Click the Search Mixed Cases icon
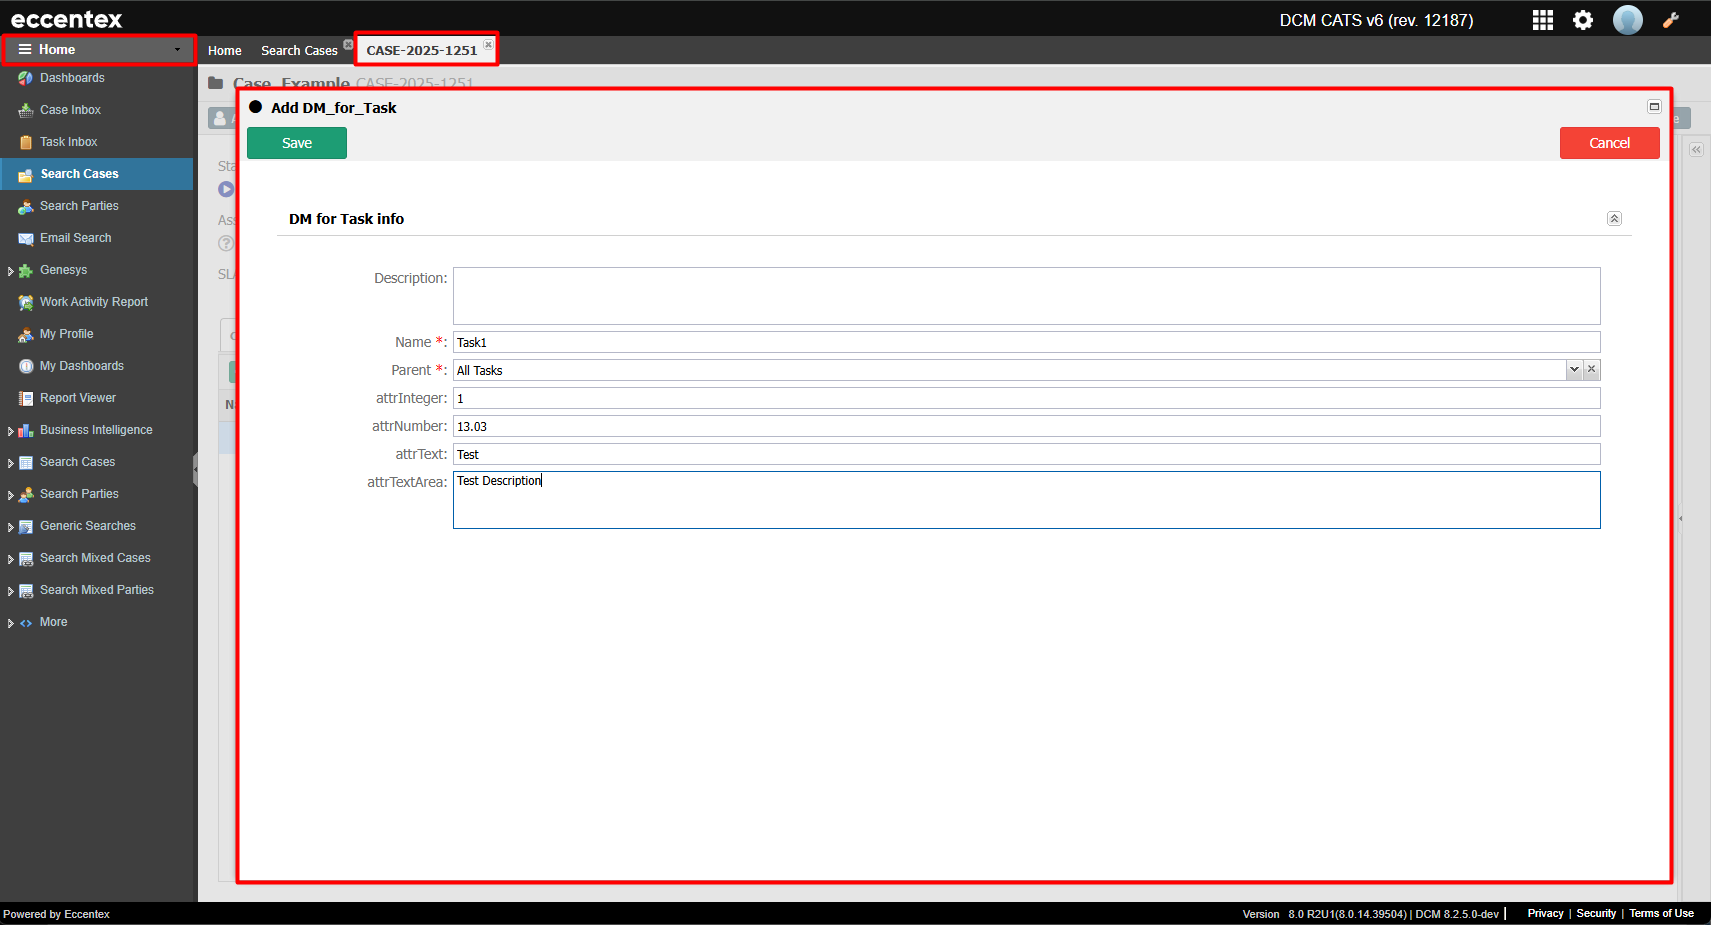This screenshot has height=925, width=1711. point(26,558)
